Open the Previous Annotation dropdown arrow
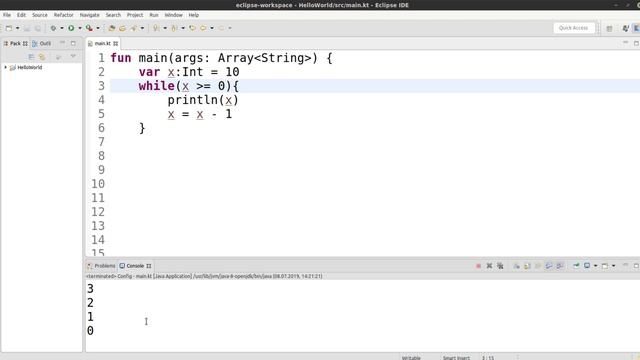 [x=183, y=28]
